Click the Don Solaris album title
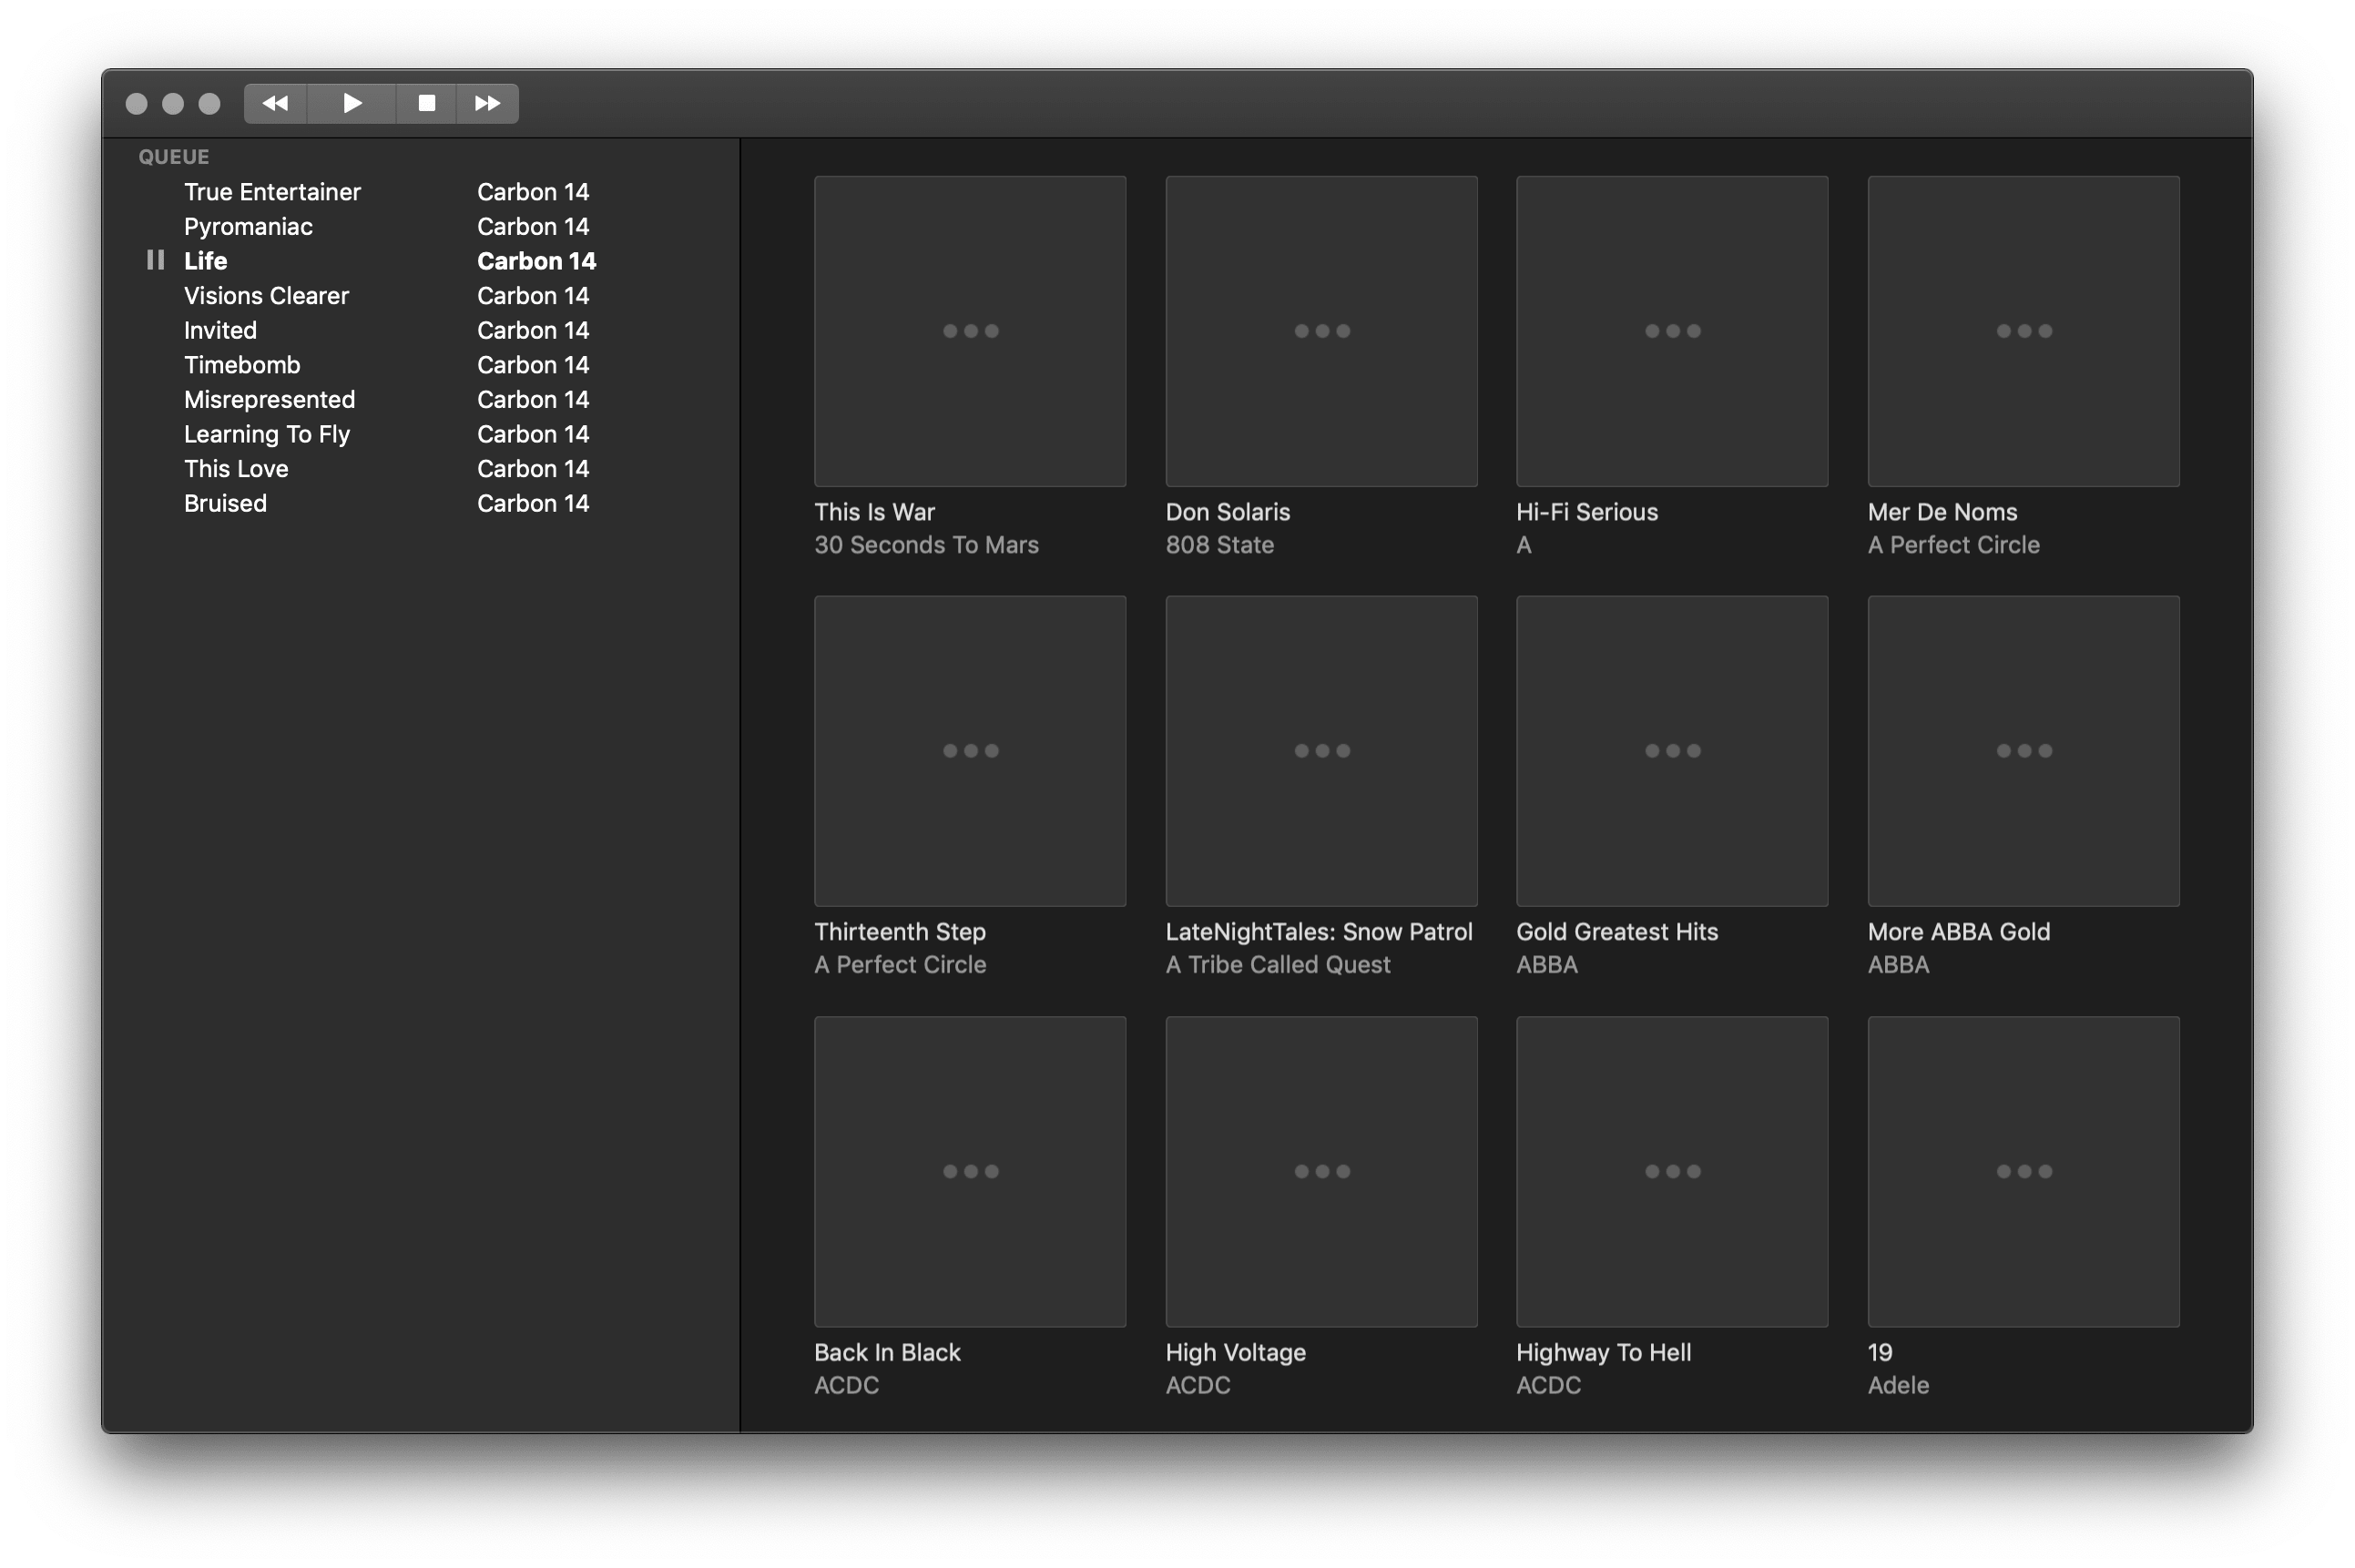Screen dimensions: 2355x1568 [x=1228, y=511]
